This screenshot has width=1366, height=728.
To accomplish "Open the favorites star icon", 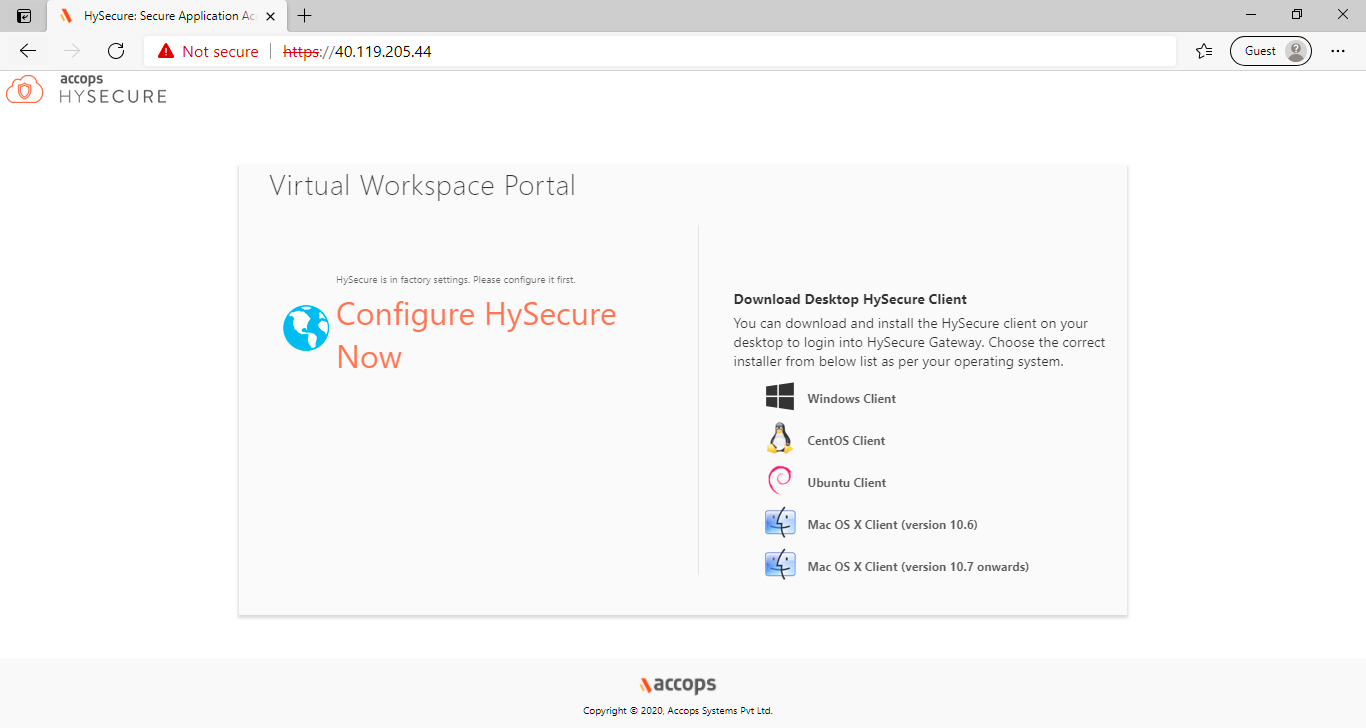I will 1204,51.
